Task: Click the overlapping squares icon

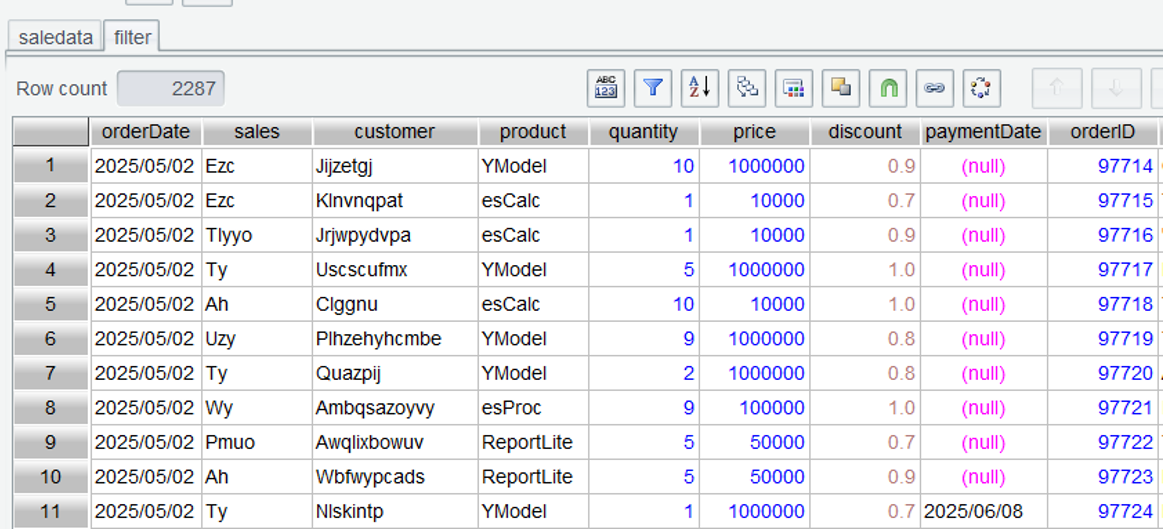Action: [841, 88]
